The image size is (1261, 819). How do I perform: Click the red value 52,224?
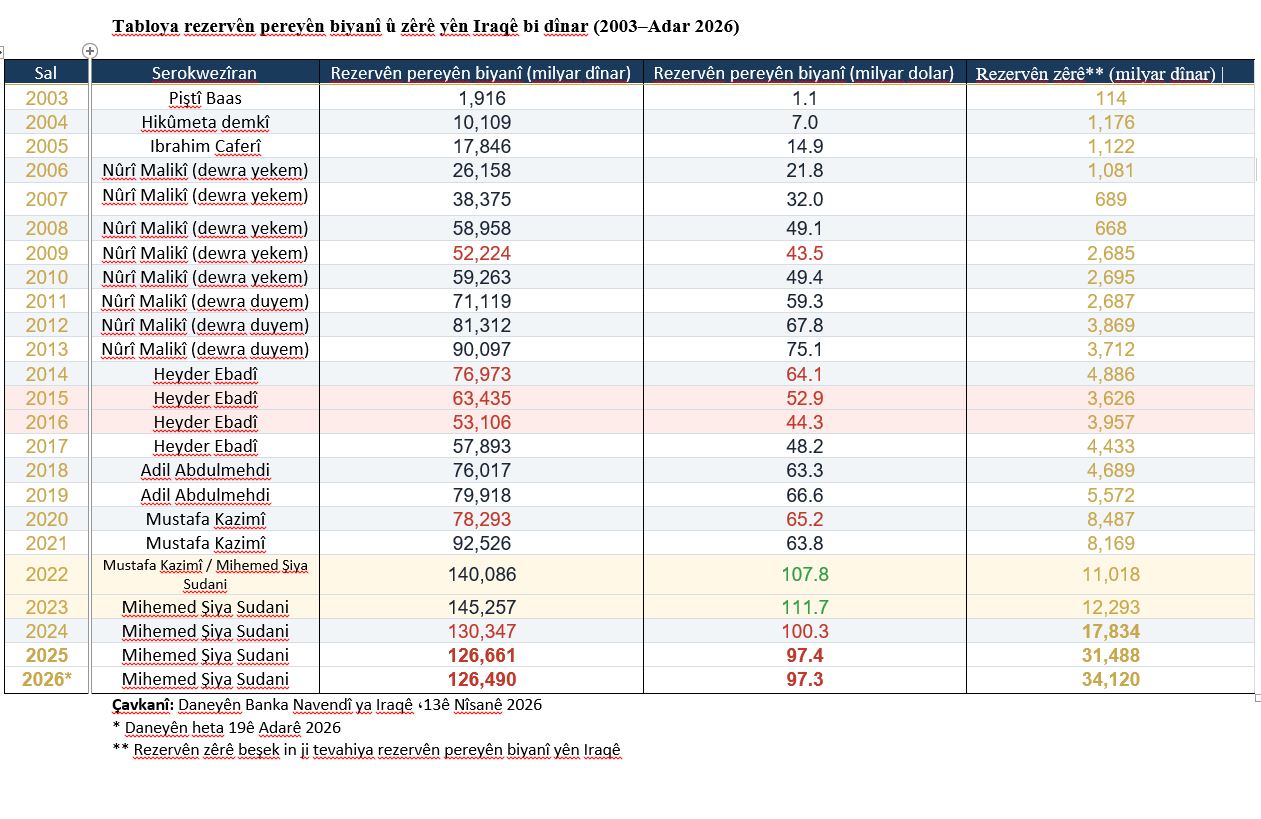click(483, 253)
